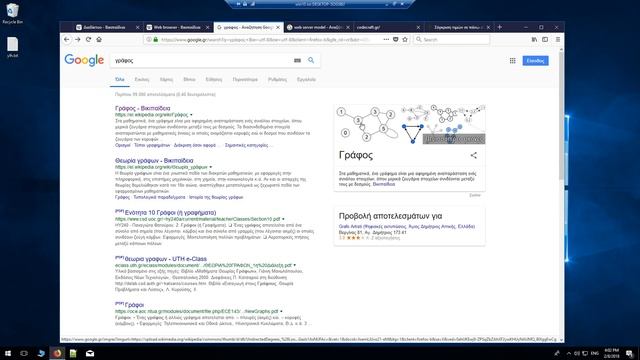
Task: Expand options arrow beside csd.uoc.gr result URL
Action: [x=283, y=219]
